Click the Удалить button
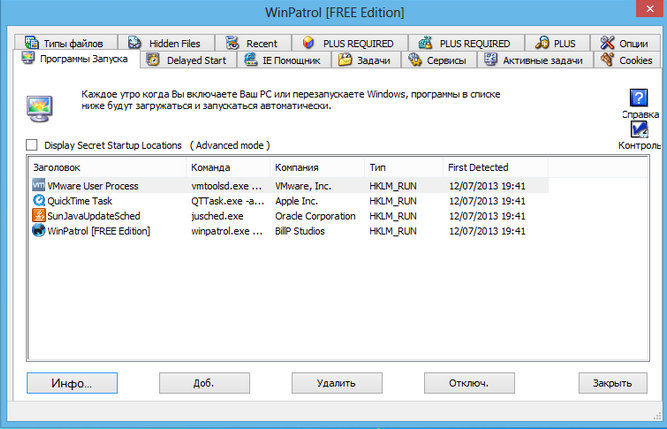The image size is (667, 429). (x=337, y=383)
